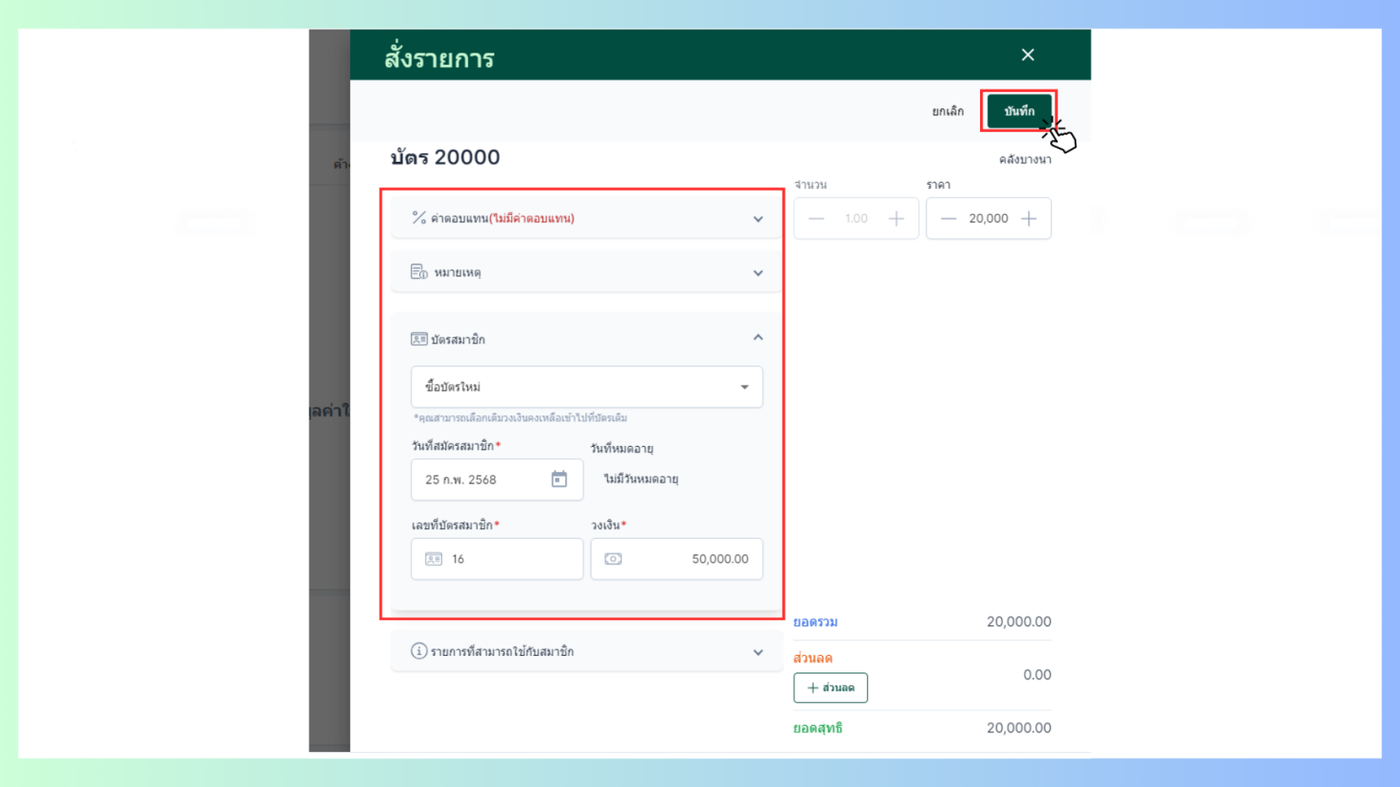
Task: Increase ราคา with plus button
Action: pos(1028,218)
